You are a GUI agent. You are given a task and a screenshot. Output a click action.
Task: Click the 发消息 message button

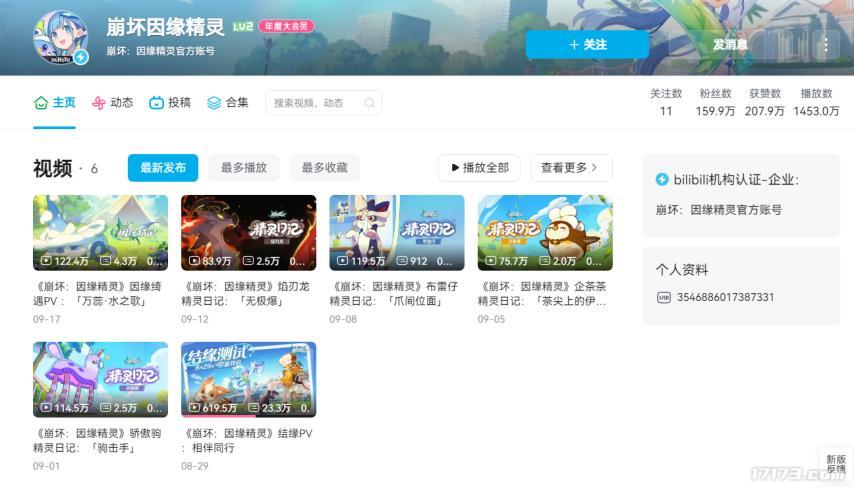pyautogui.click(x=730, y=45)
